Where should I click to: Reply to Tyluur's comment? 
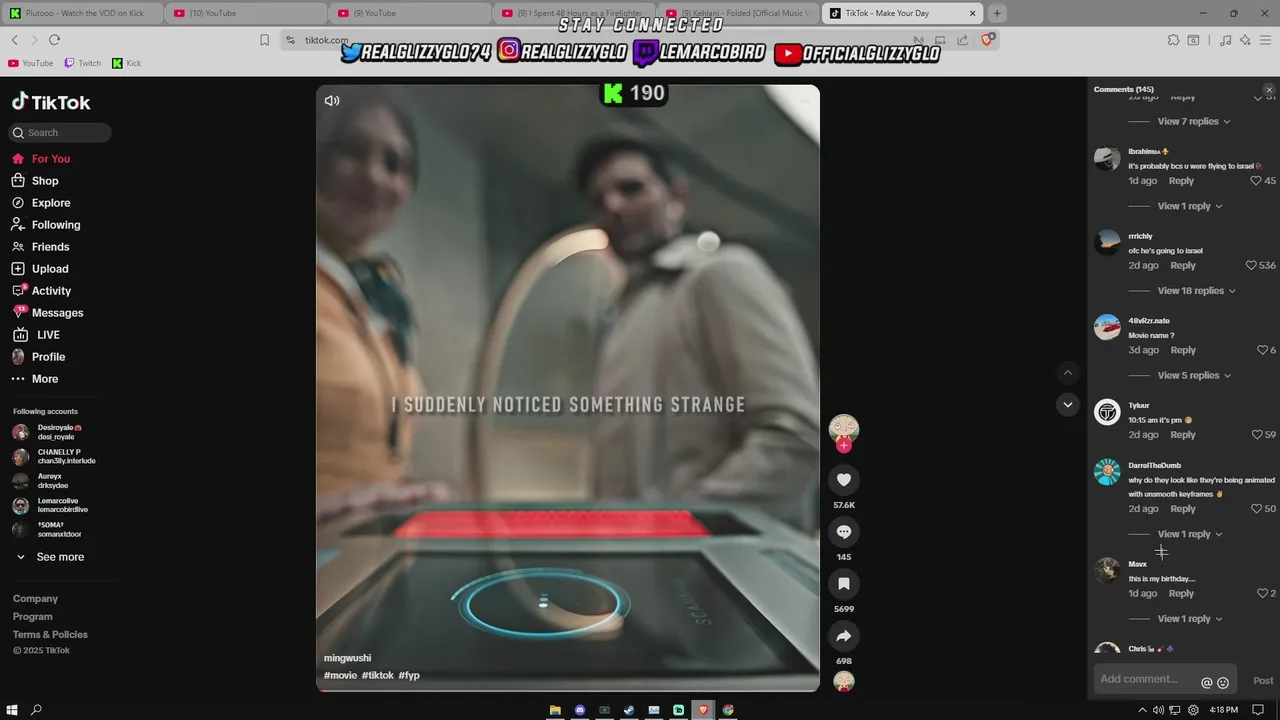point(1183,435)
